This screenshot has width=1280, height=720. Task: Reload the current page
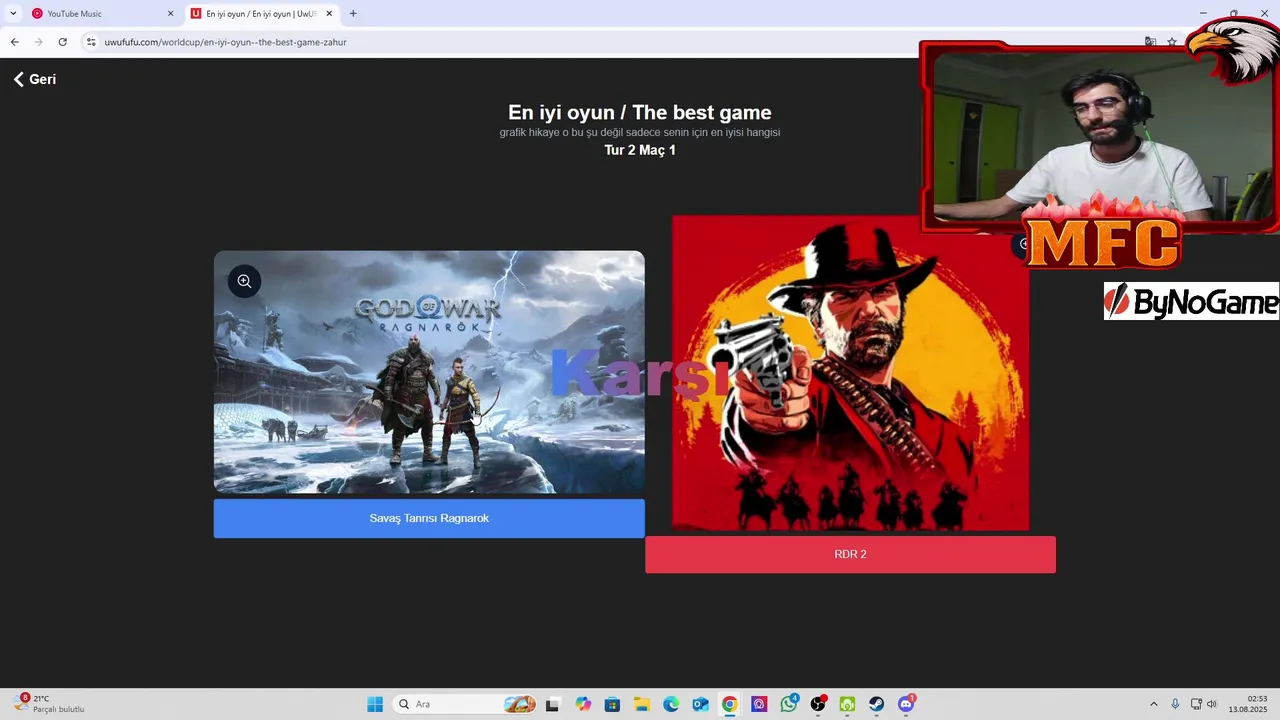[x=63, y=42]
